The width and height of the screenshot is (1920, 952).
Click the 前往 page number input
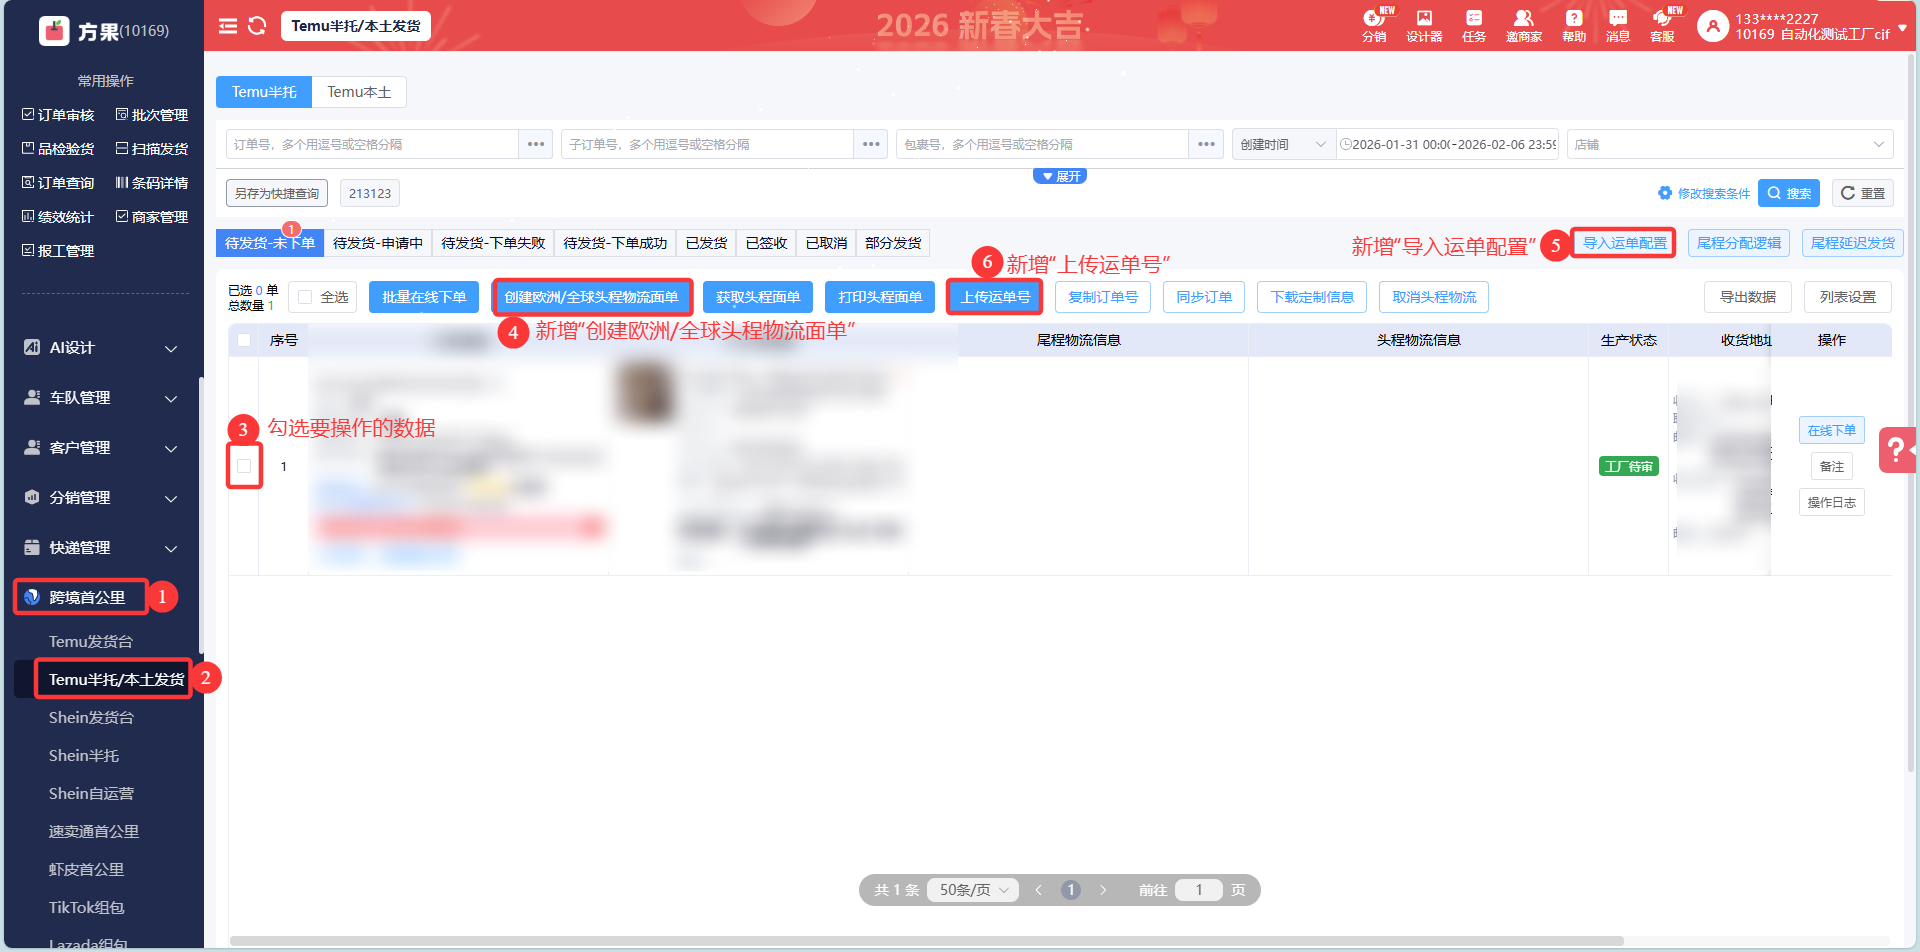pyautogui.click(x=1199, y=890)
